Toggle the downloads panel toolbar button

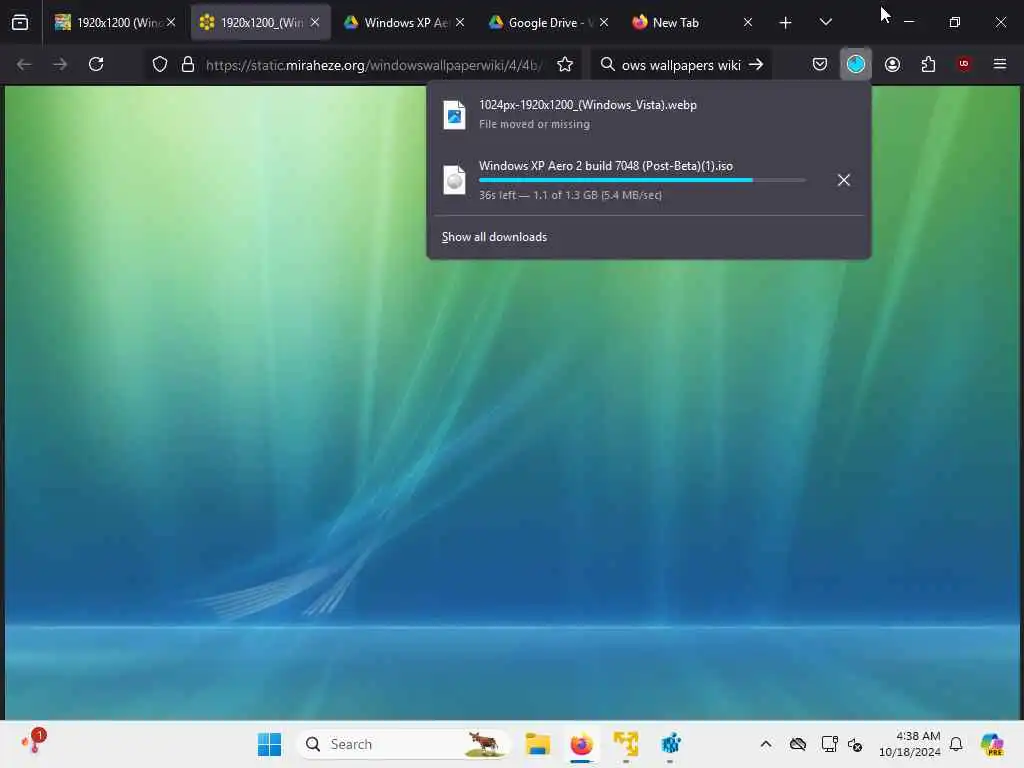pyautogui.click(x=856, y=64)
